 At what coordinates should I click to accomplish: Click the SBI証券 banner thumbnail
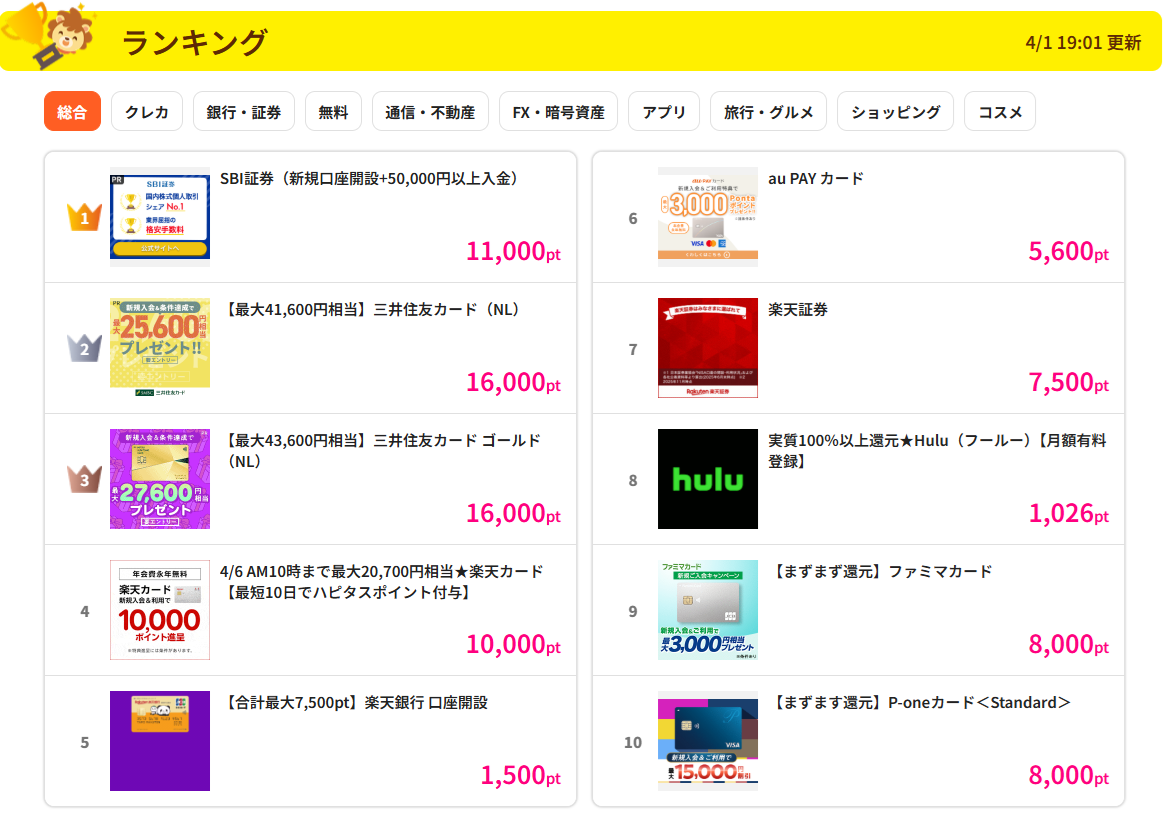(160, 217)
